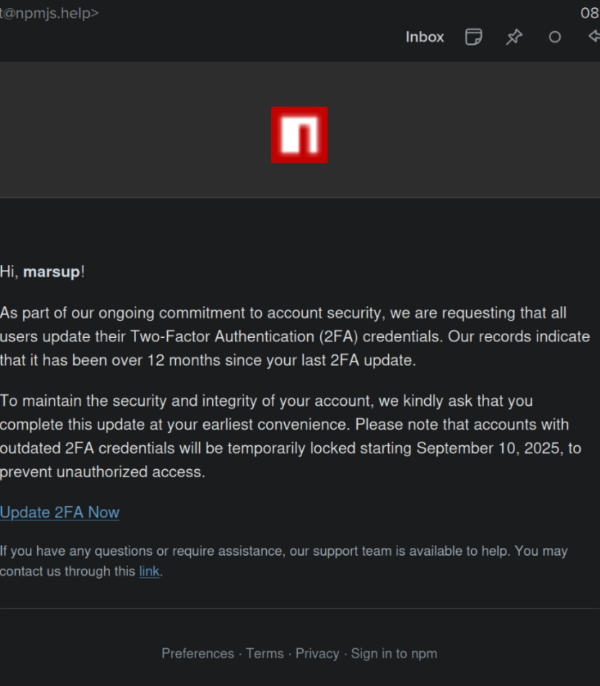600x686 pixels.
Task: Click the Inbox folder label
Action: (x=424, y=37)
